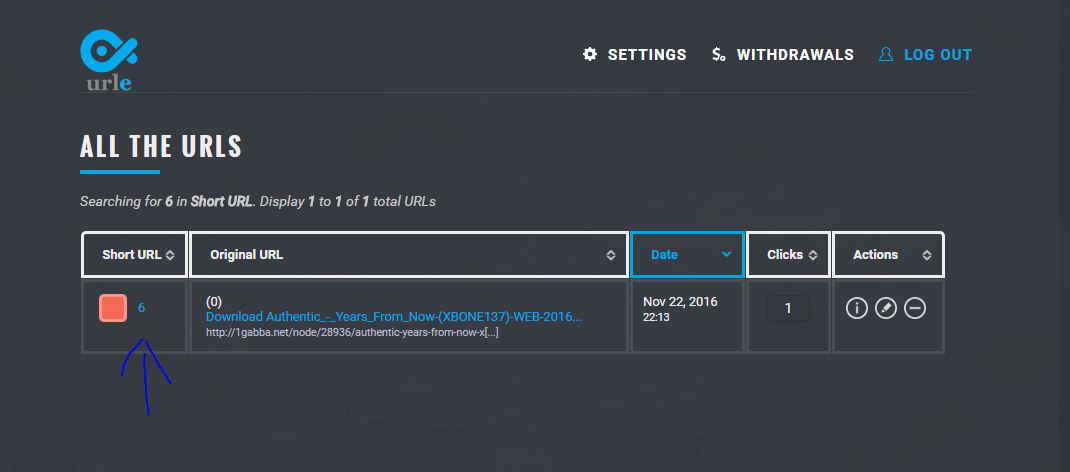Sort by the Original URL column arrows
Screen dimensions: 1070x472
tap(611, 255)
